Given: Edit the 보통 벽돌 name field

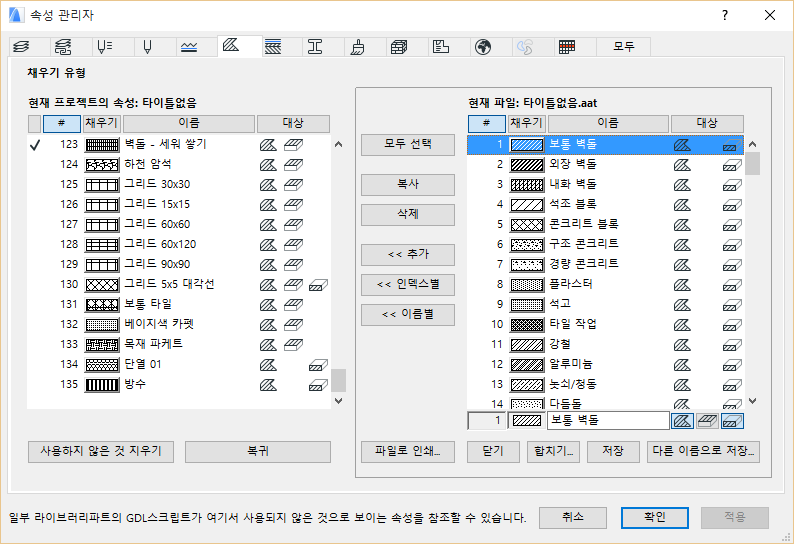Looking at the screenshot, I should point(608,420).
